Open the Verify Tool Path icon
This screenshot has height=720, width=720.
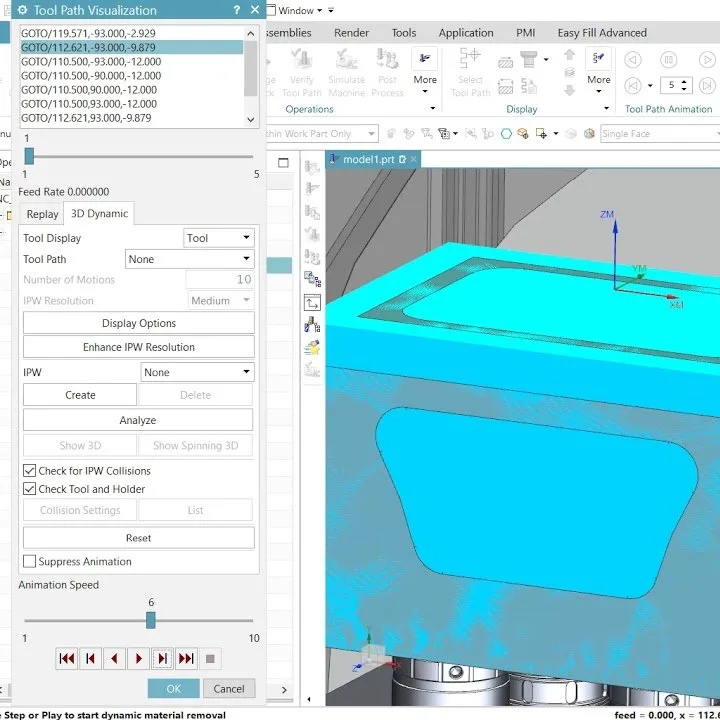pyautogui.click(x=302, y=73)
